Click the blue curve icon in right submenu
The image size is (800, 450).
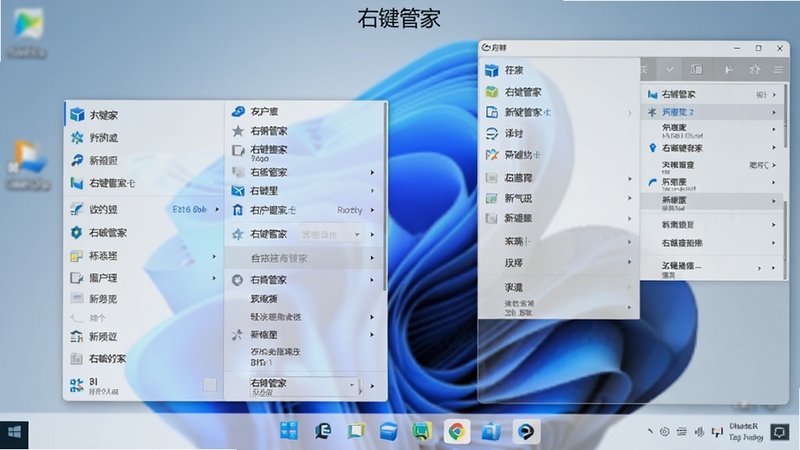(x=652, y=182)
